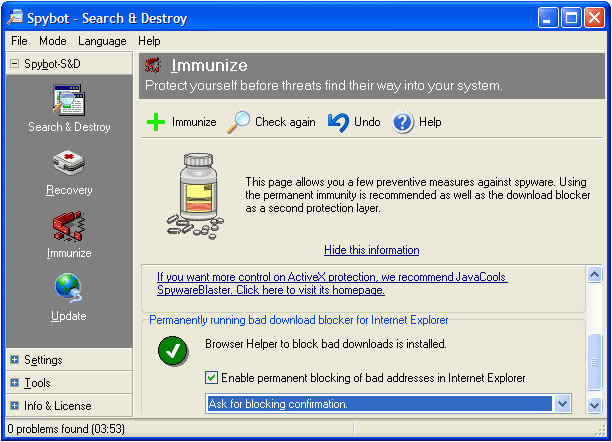Expand the Tools sidebar section

(x=14, y=382)
